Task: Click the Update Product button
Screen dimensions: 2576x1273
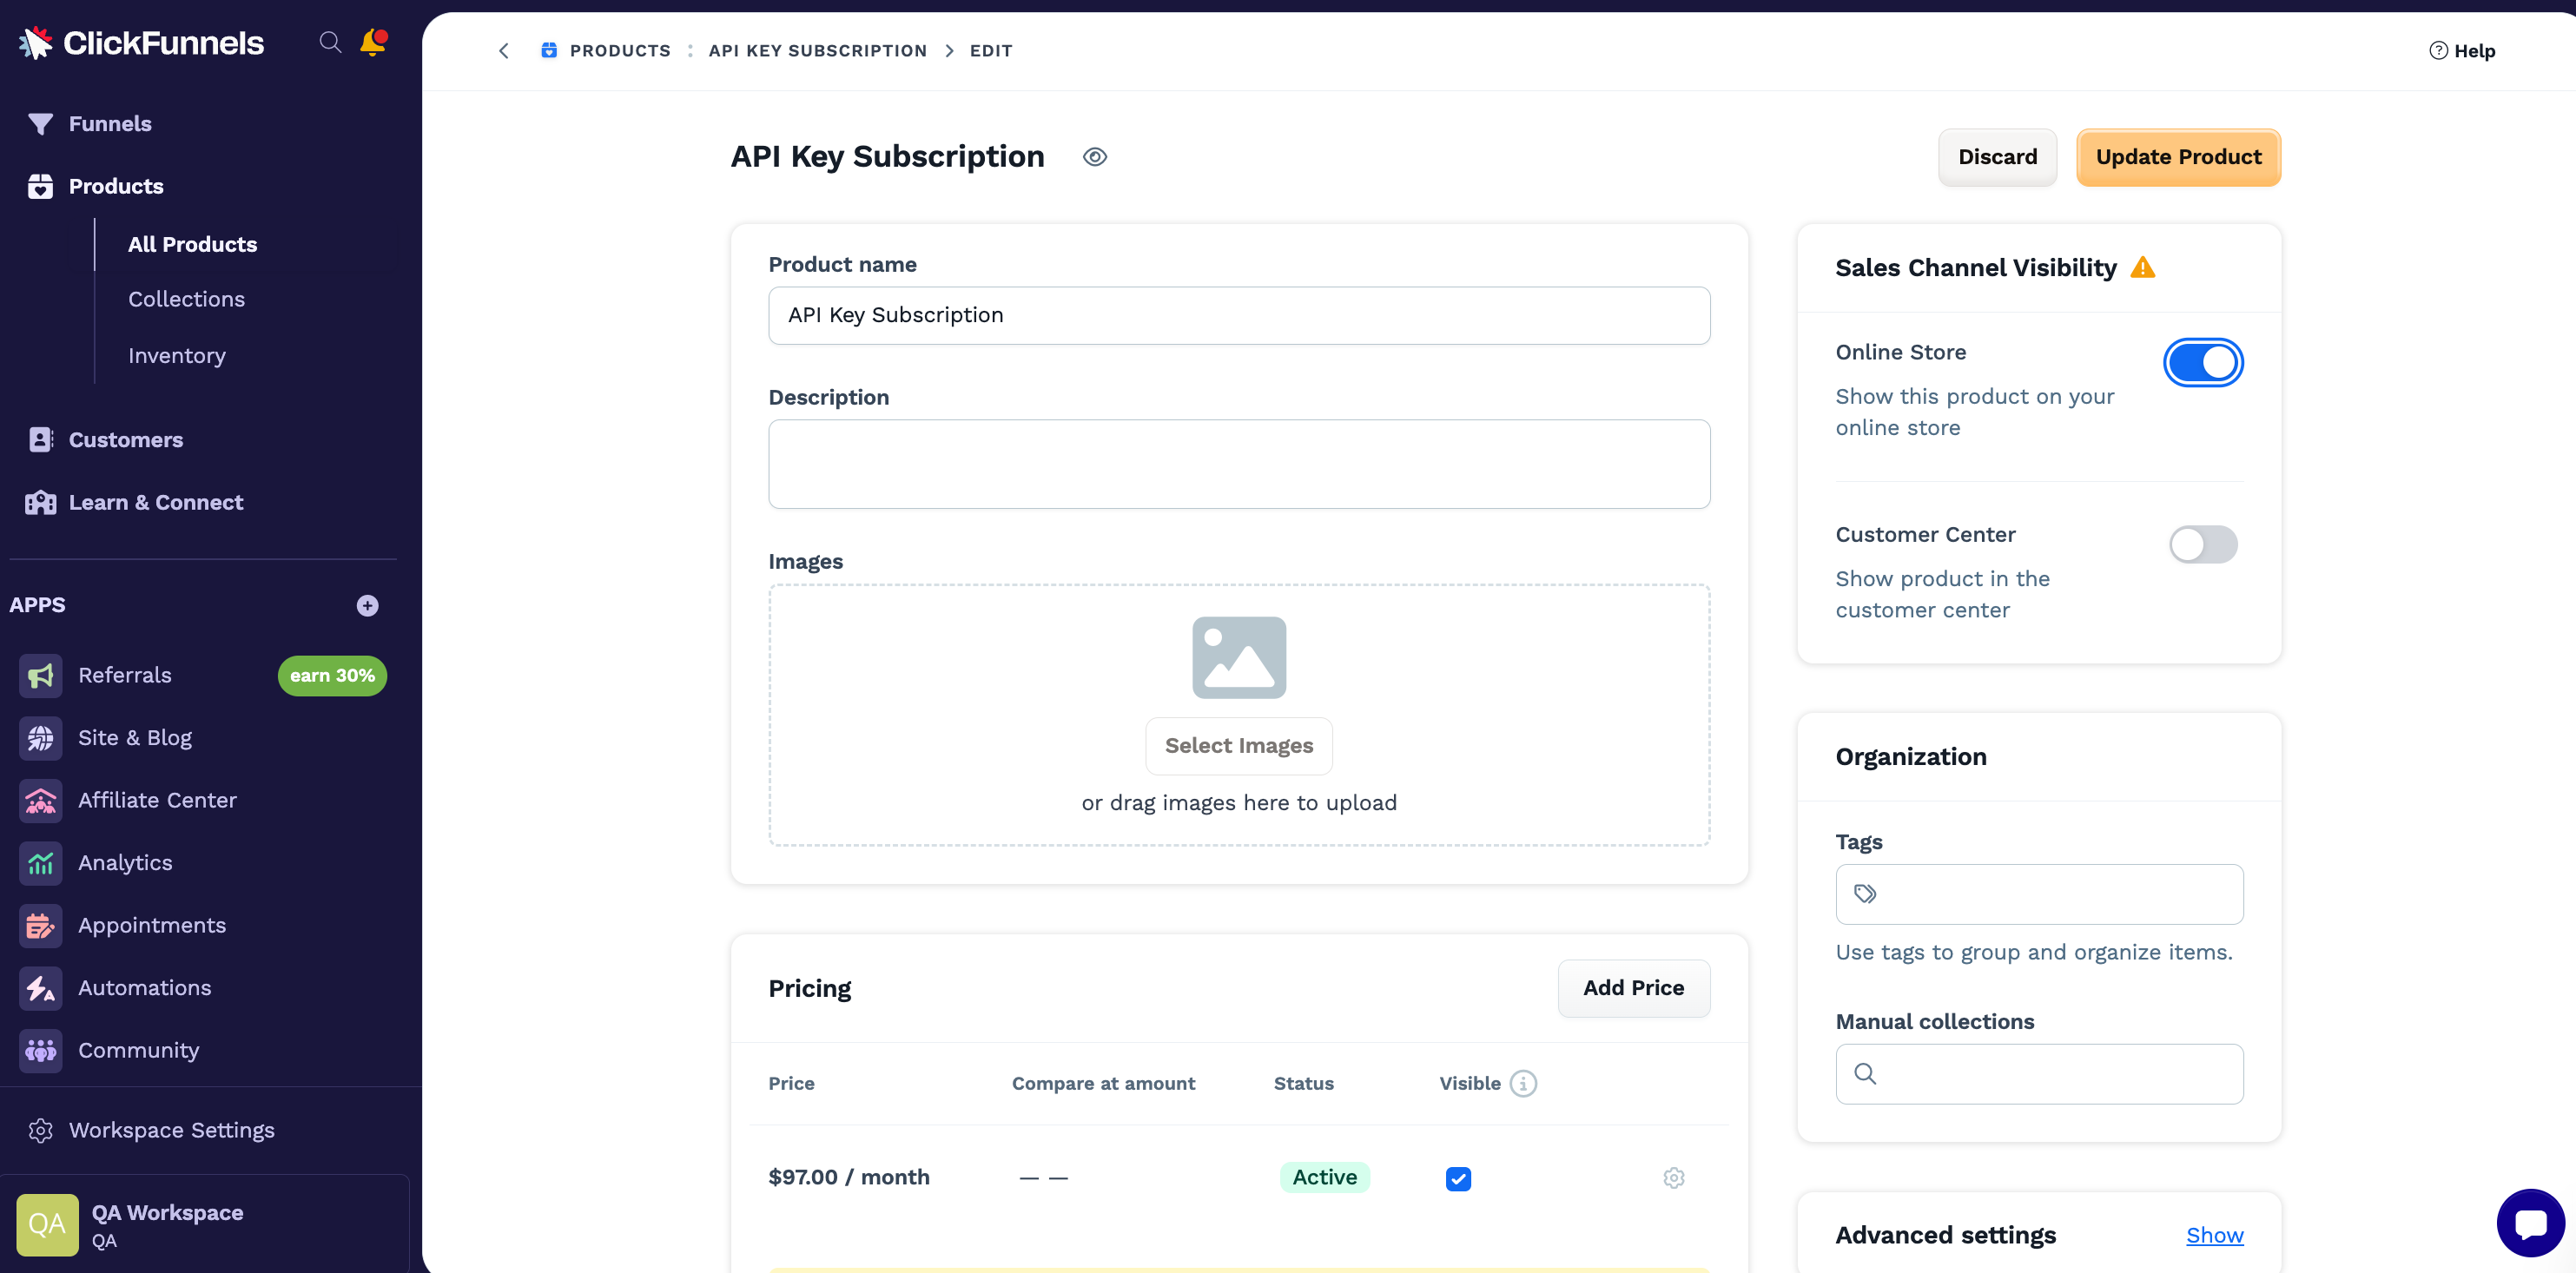Action: [x=2178, y=157]
